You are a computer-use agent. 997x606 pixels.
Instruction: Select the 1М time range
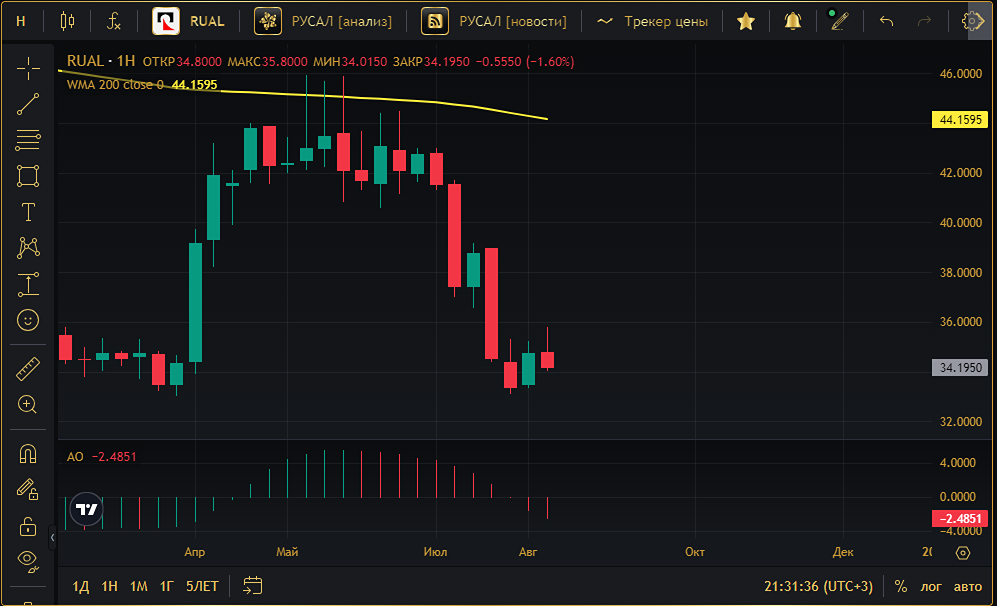coord(139,586)
